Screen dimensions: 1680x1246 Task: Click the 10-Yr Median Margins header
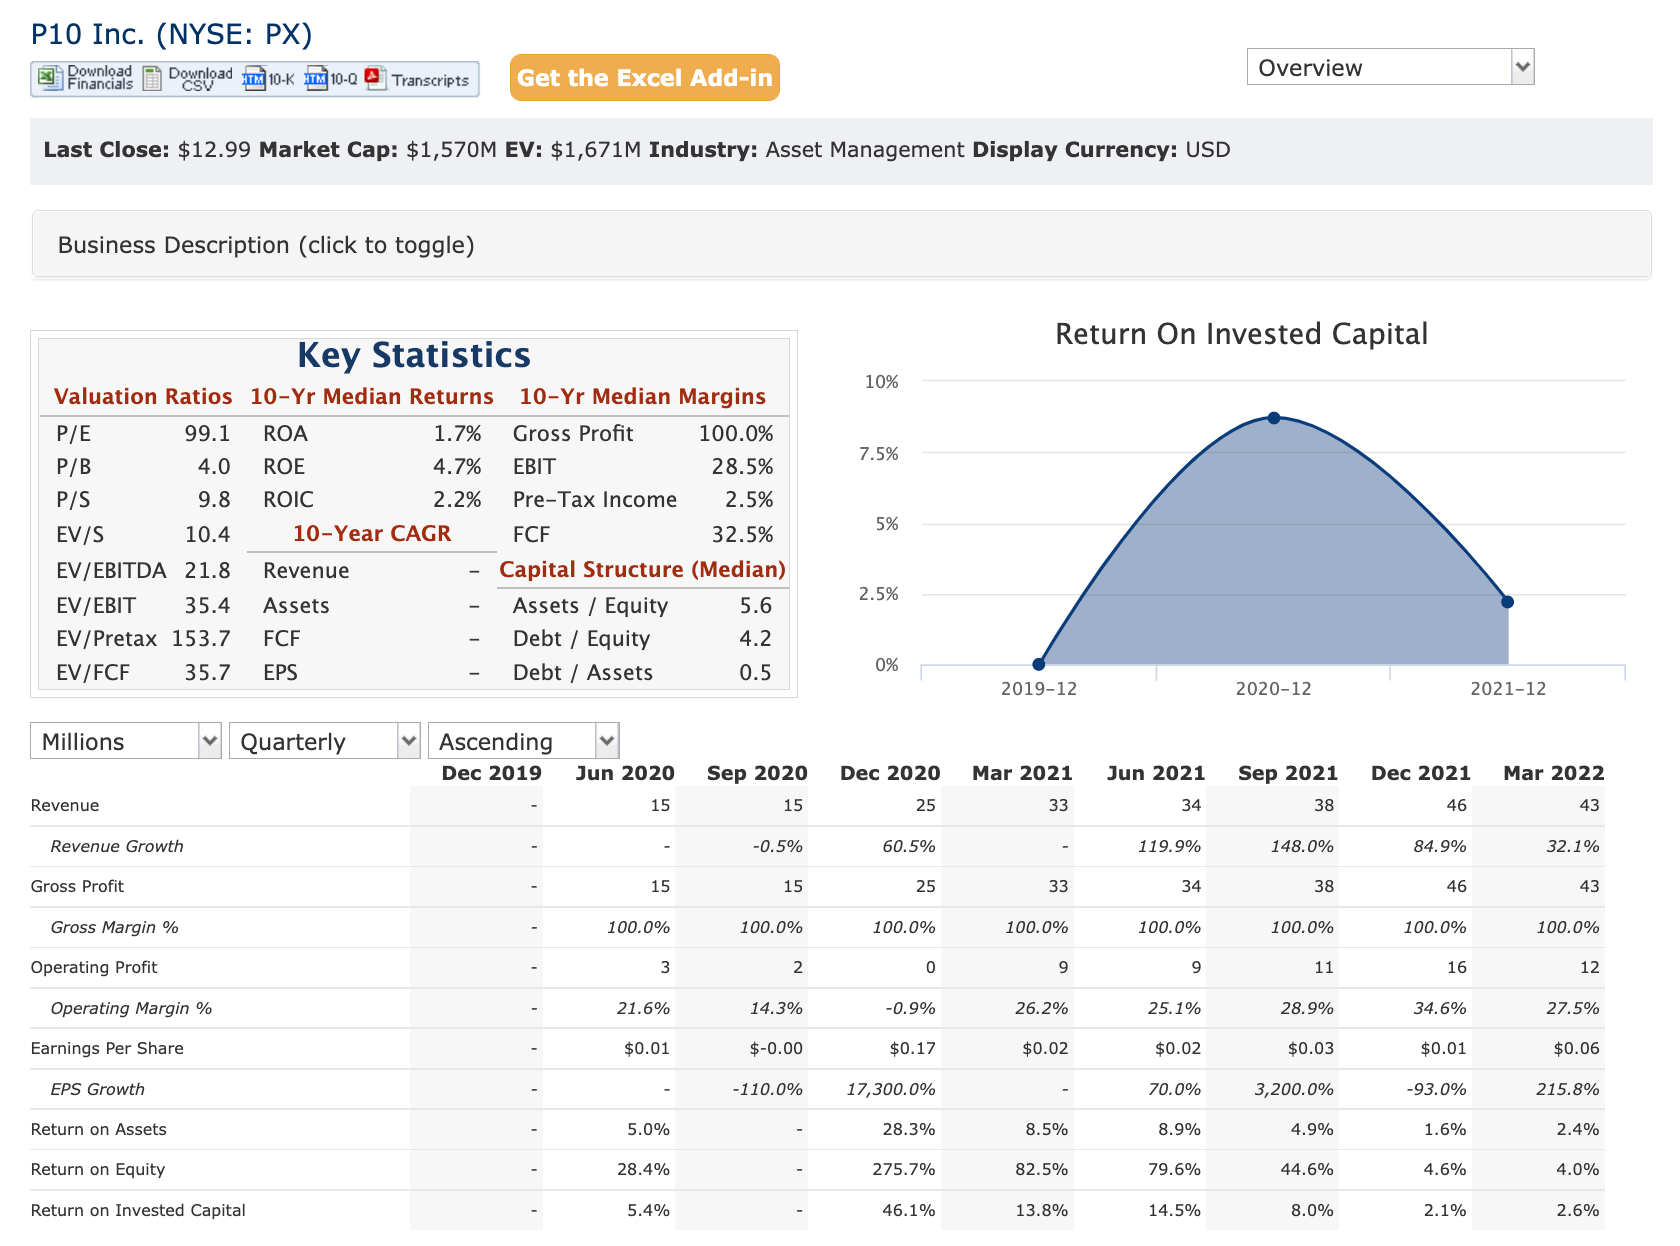pos(643,396)
